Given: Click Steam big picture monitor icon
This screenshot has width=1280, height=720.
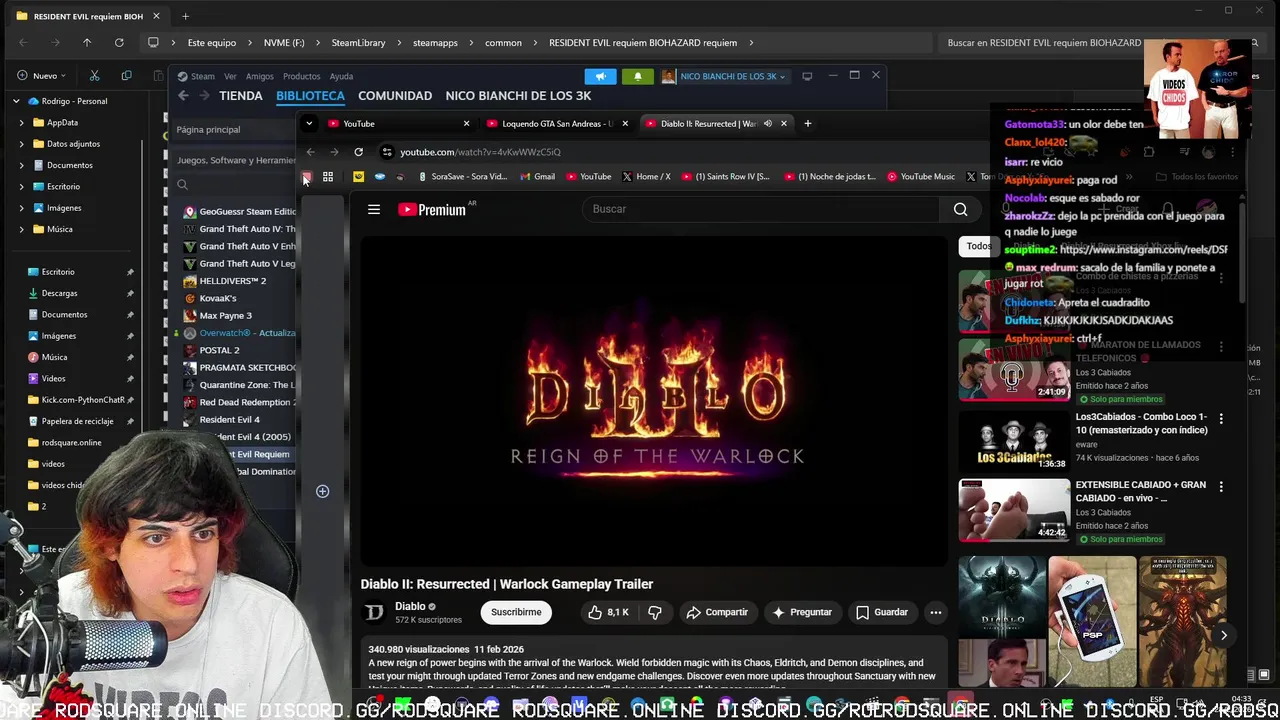Looking at the screenshot, I should pyautogui.click(x=807, y=76).
